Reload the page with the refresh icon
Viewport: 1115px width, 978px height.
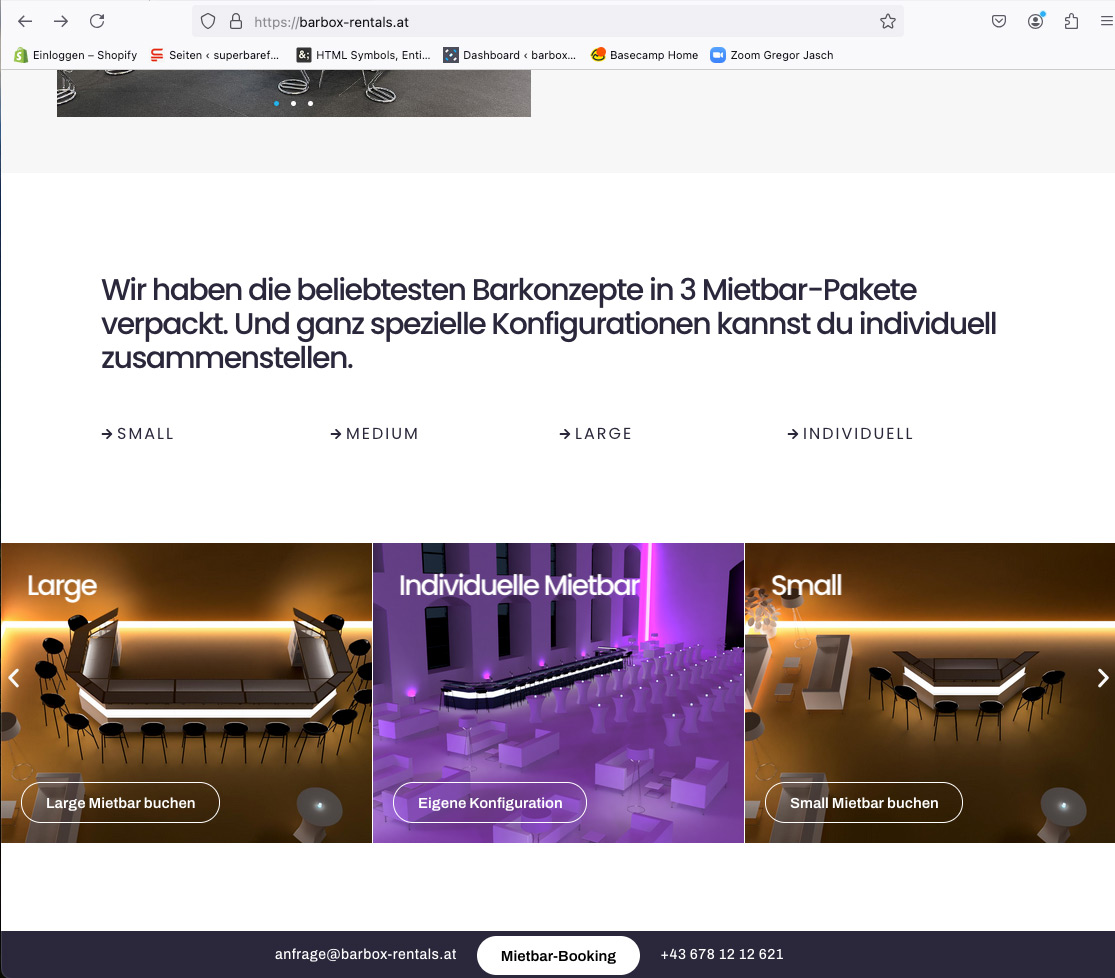pyautogui.click(x=97, y=21)
